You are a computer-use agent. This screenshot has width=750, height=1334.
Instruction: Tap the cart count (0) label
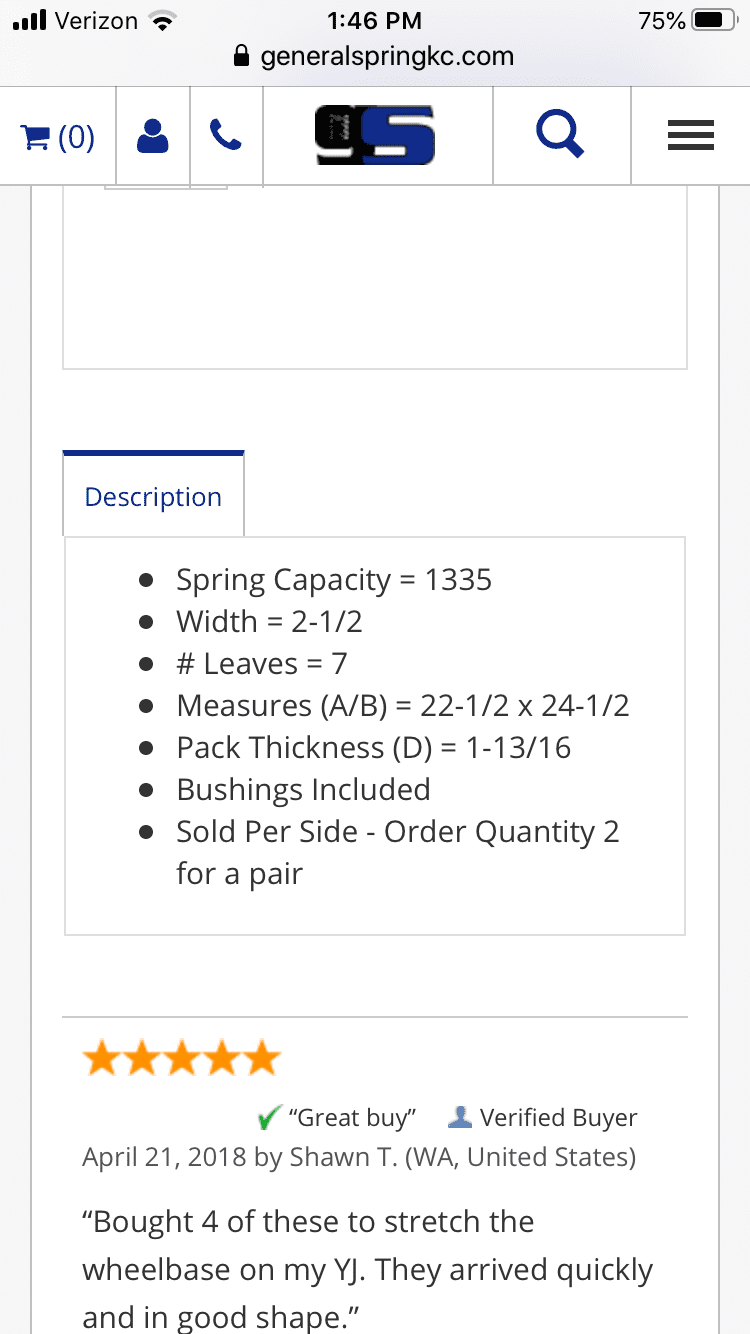point(77,136)
